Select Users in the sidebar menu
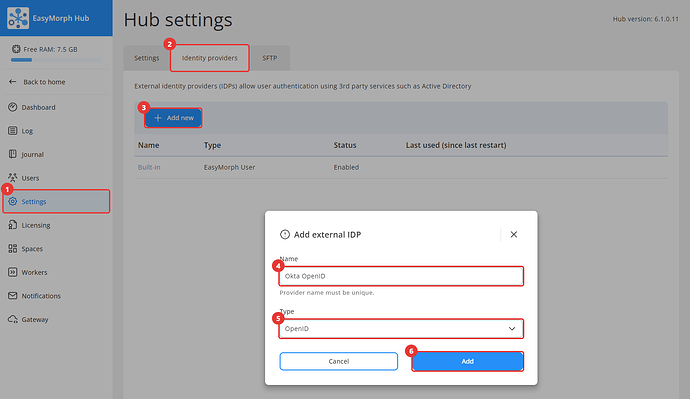 click(x=56, y=178)
